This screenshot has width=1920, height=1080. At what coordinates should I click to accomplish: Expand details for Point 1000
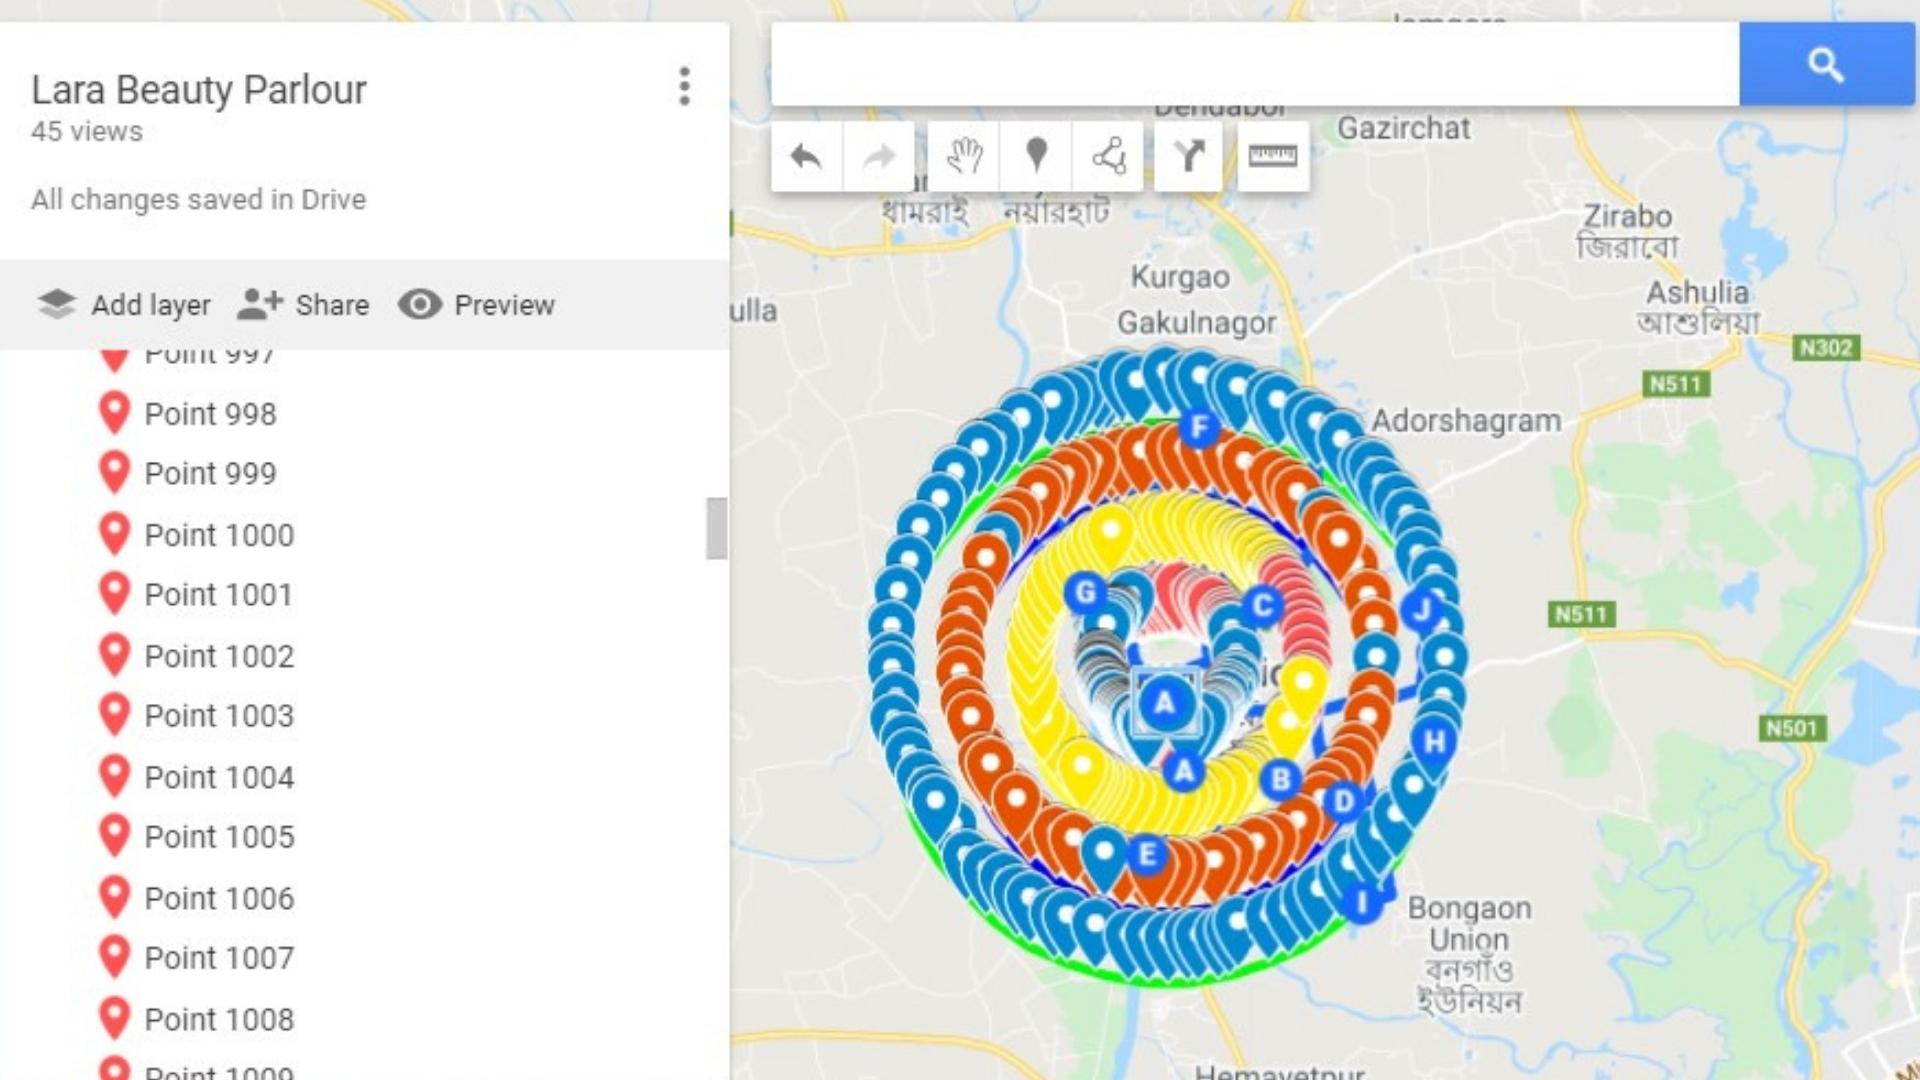pyautogui.click(x=218, y=535)
